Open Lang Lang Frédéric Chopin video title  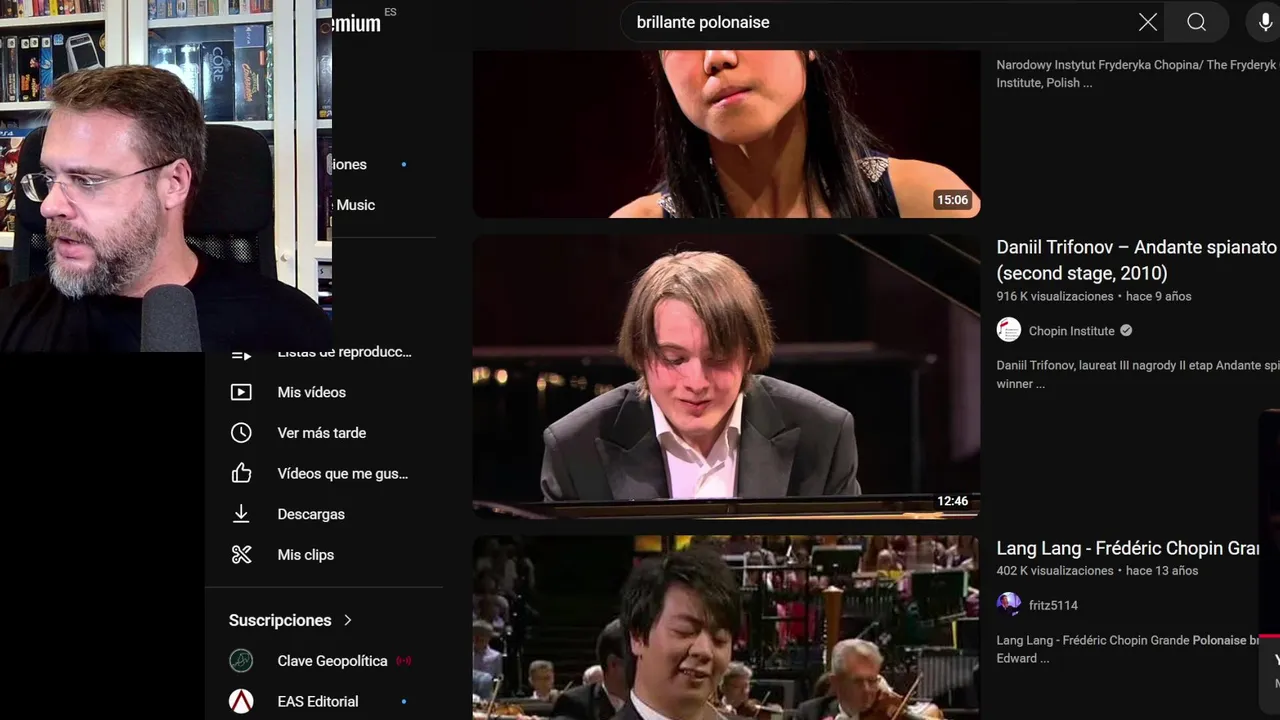pos(1128,548)
